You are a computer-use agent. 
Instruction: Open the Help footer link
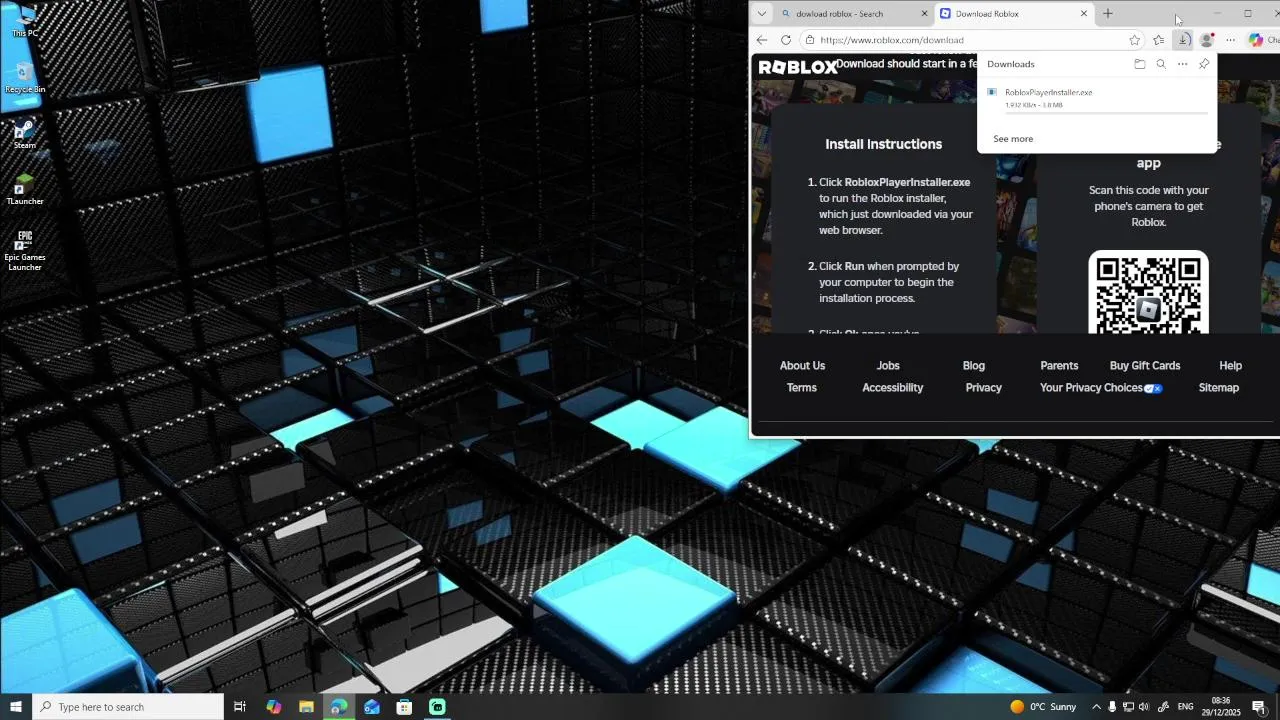(x=1230, y=366)
